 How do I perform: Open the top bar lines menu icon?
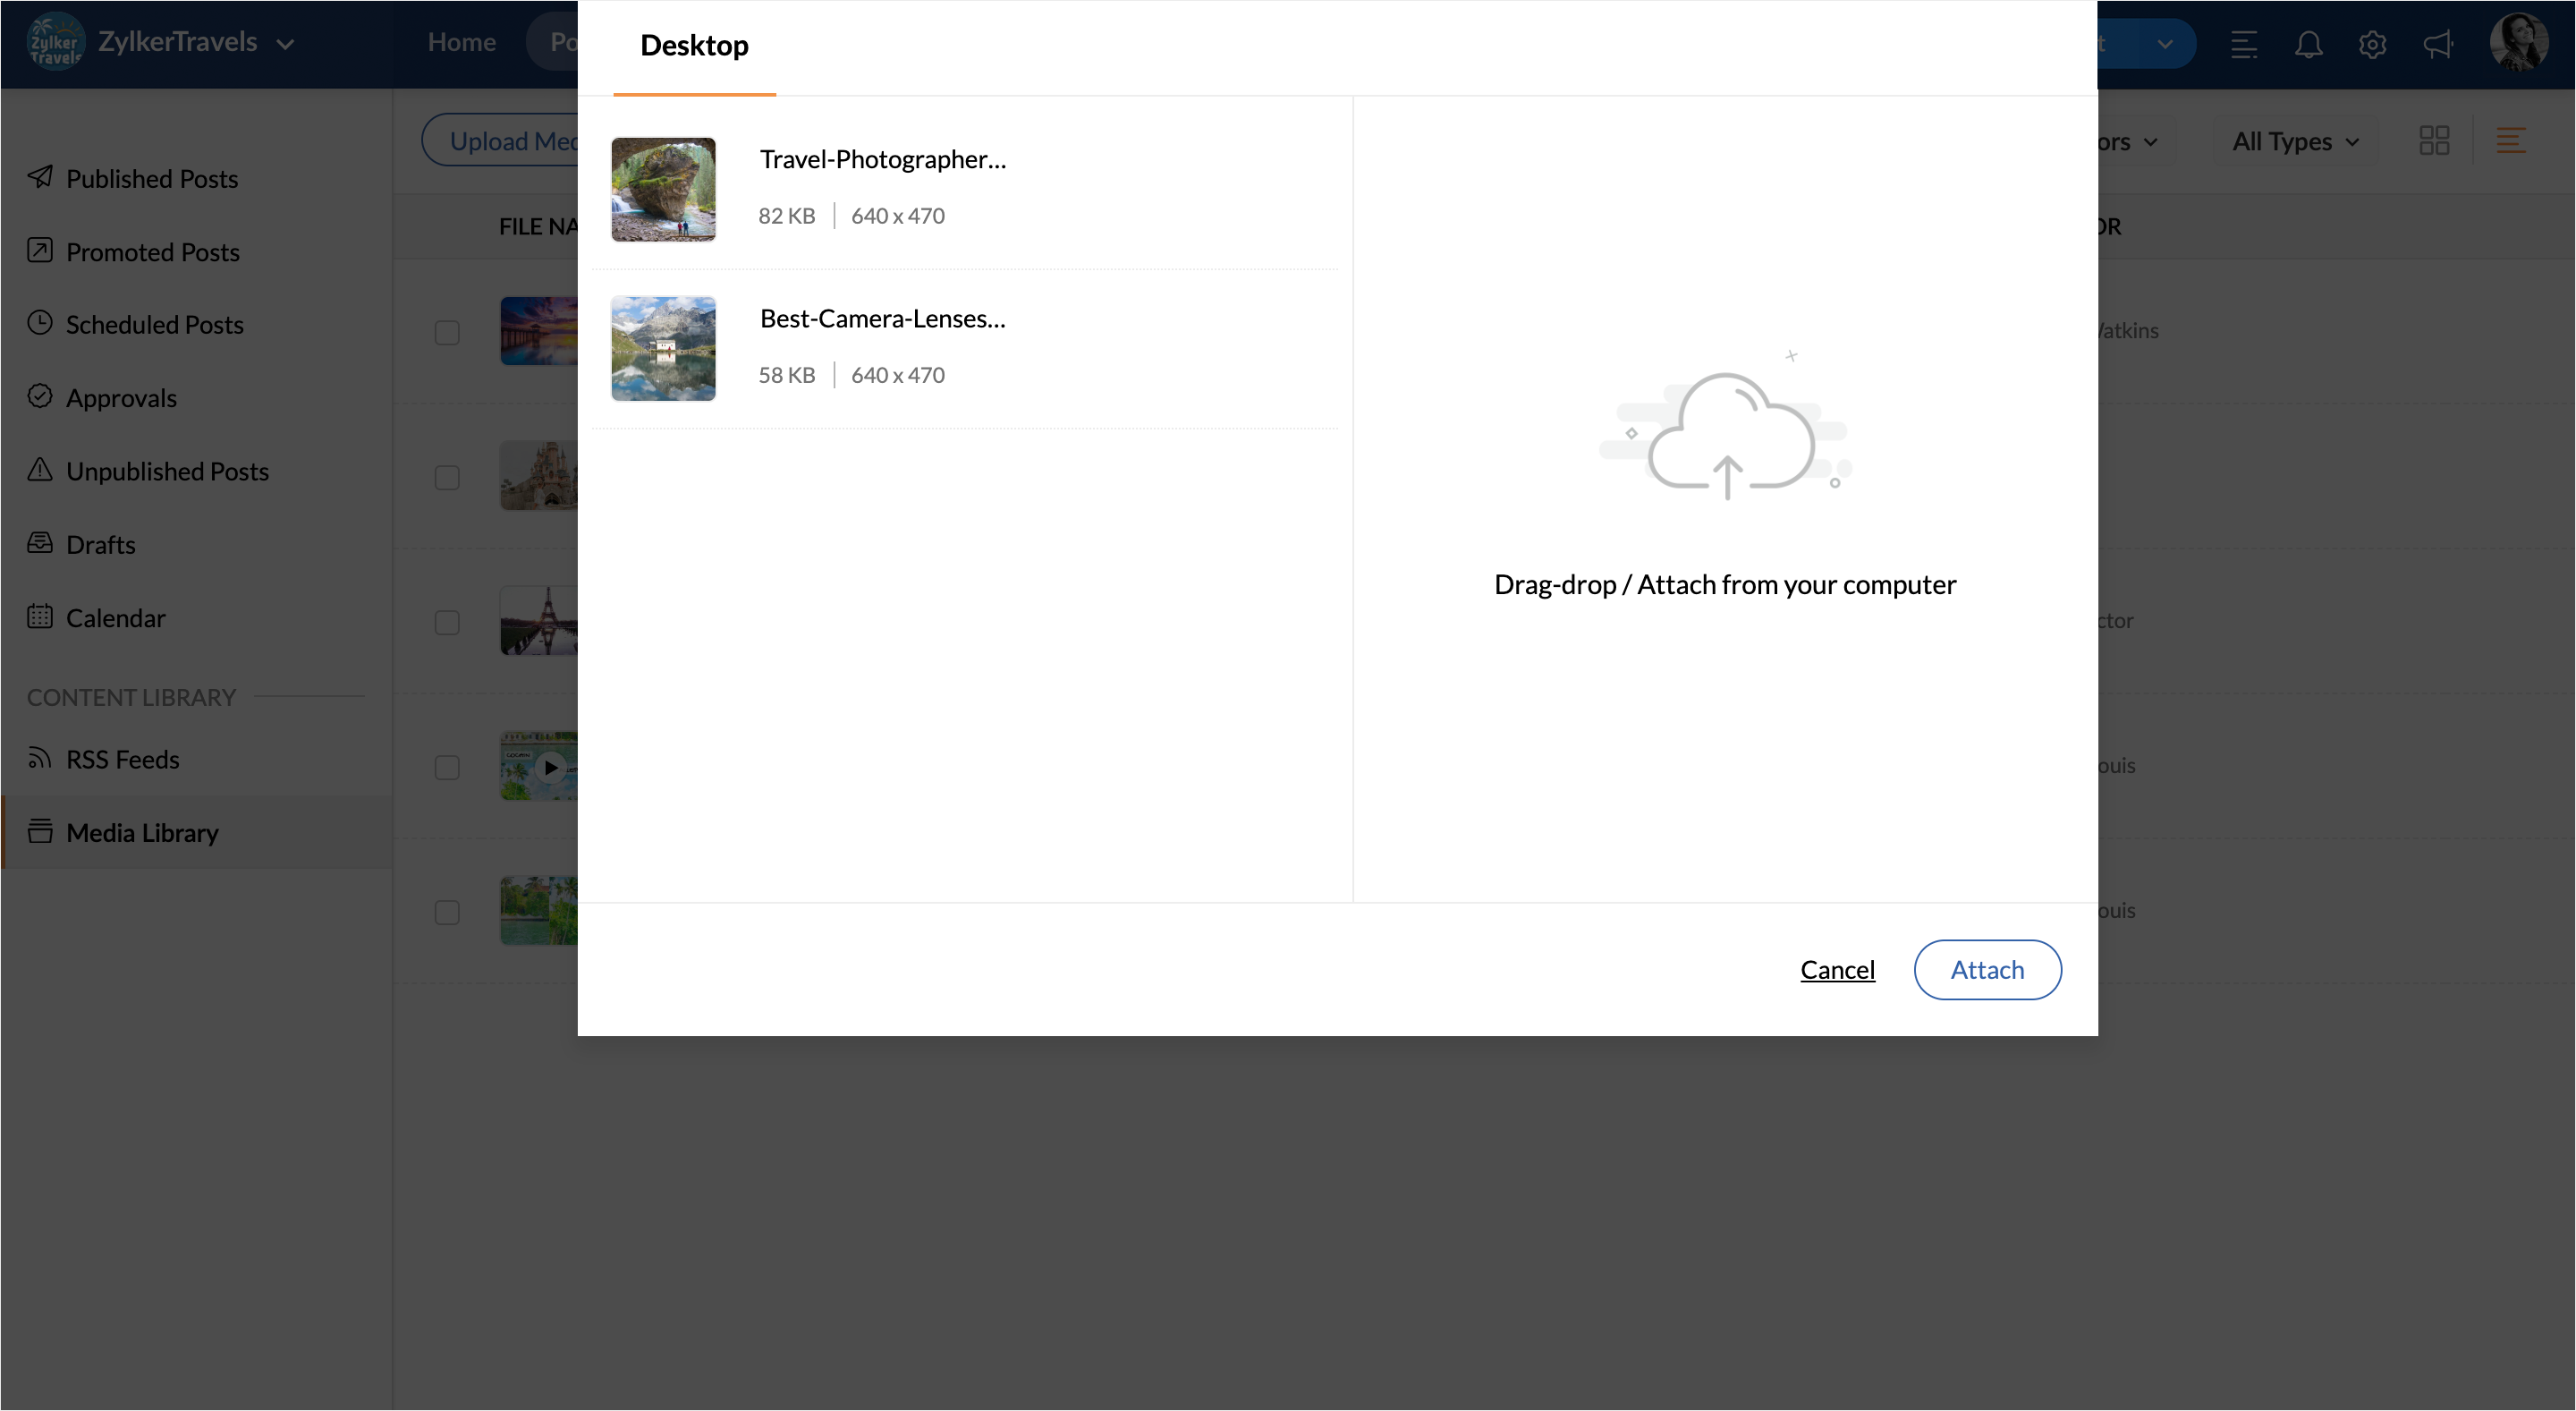click(x=2243, y=44)
